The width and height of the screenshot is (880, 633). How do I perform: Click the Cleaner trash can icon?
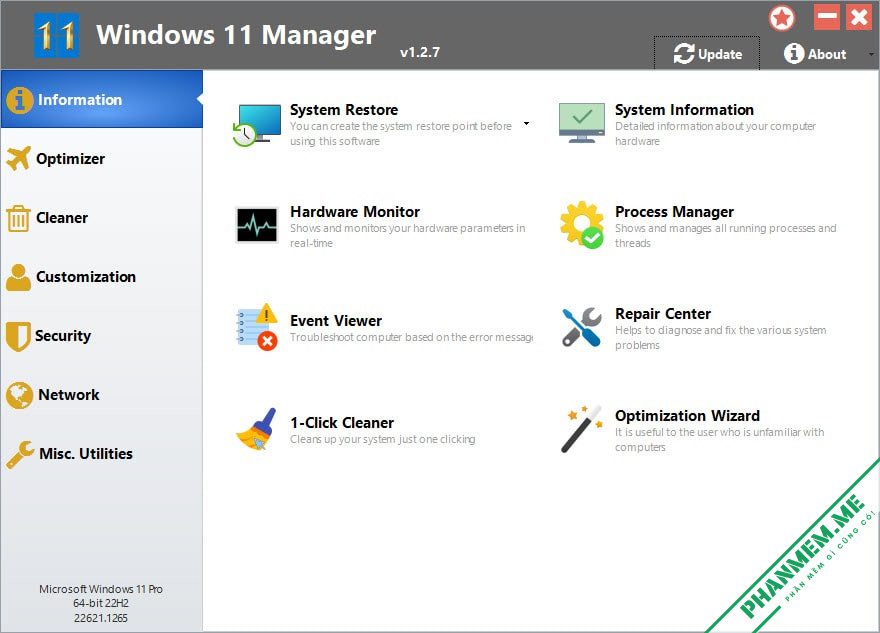[18, 218]
